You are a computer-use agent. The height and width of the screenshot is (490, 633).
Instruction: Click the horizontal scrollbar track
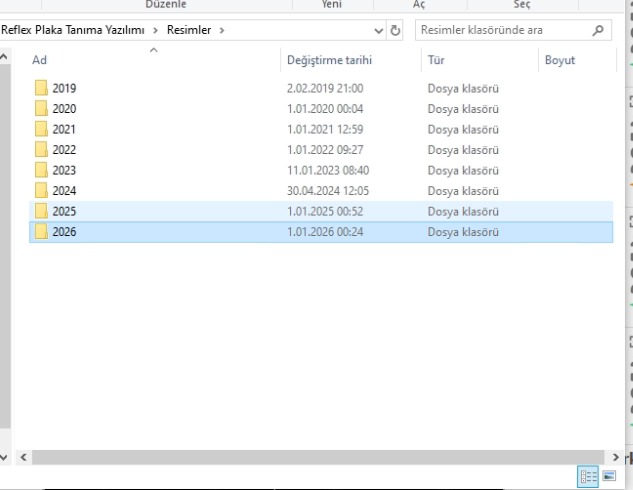click(318, 457)
